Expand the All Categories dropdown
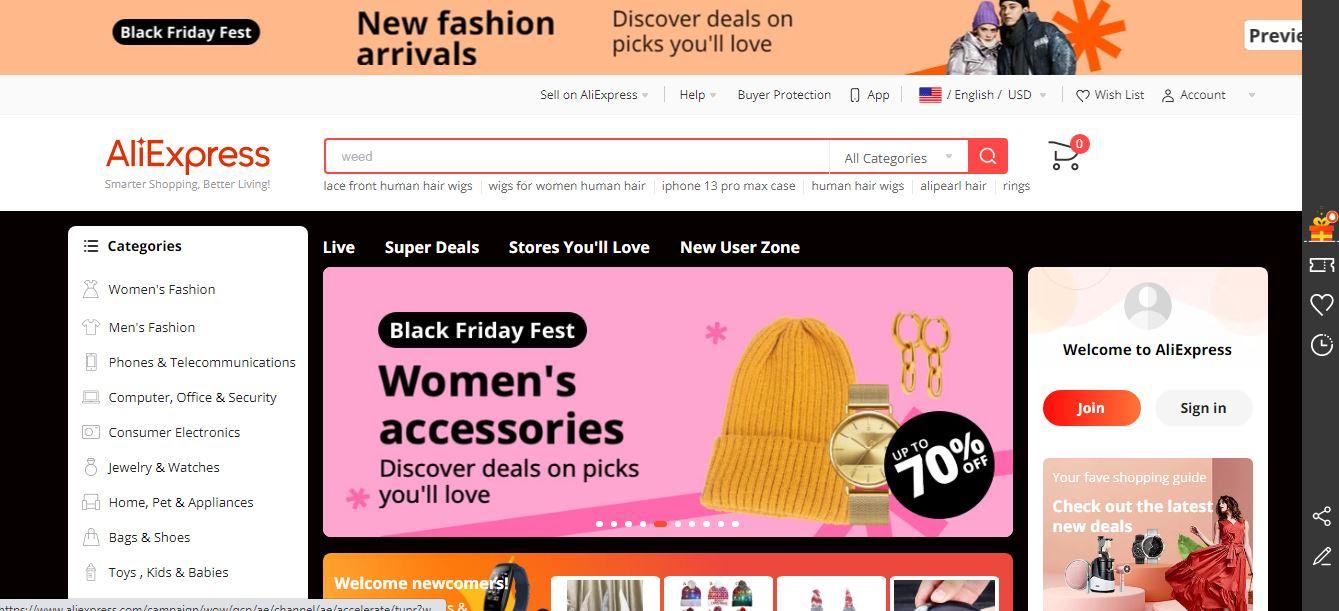Image resolution: width=1339 pixels, height=611 pixels. tap(898, 157)
